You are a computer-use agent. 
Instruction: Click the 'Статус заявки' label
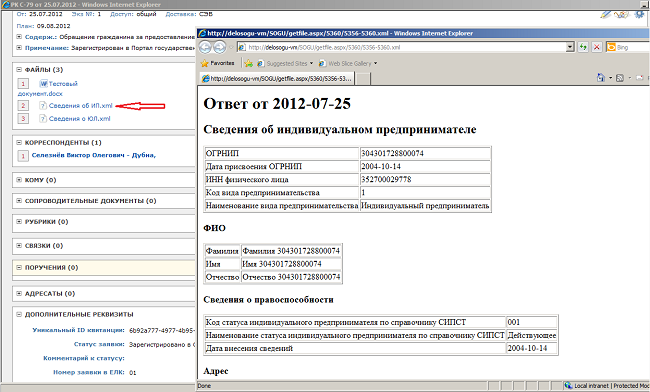coord(99,344)
